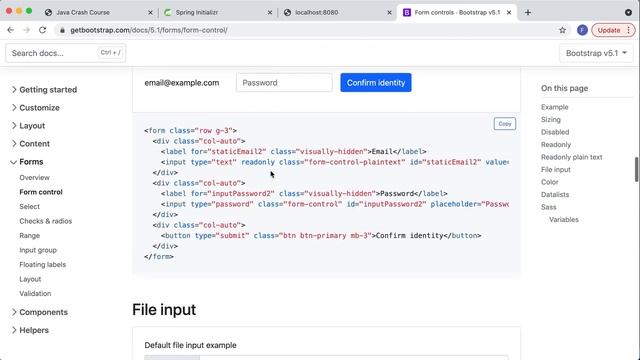640x360 pixels.
Task: Expand the Helpers section
Action: 30,330
